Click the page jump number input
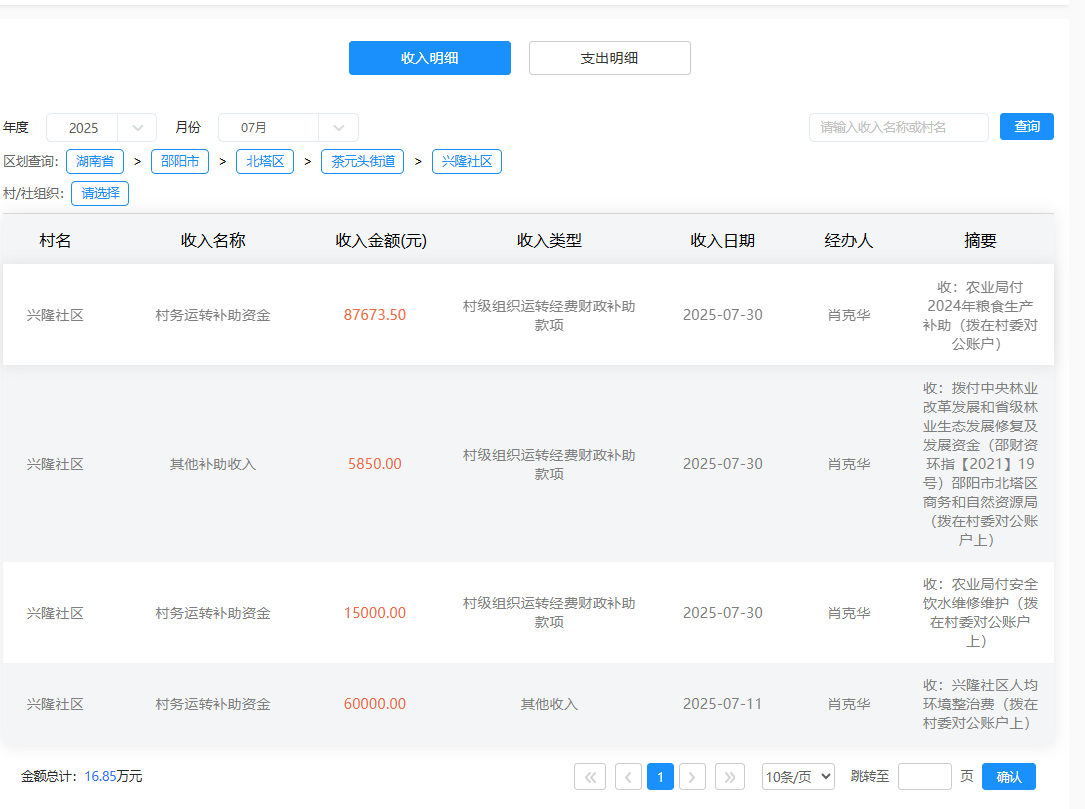The height and width of the screenshot is (809, 1085). pyautogui.click(x=924, y=776)
